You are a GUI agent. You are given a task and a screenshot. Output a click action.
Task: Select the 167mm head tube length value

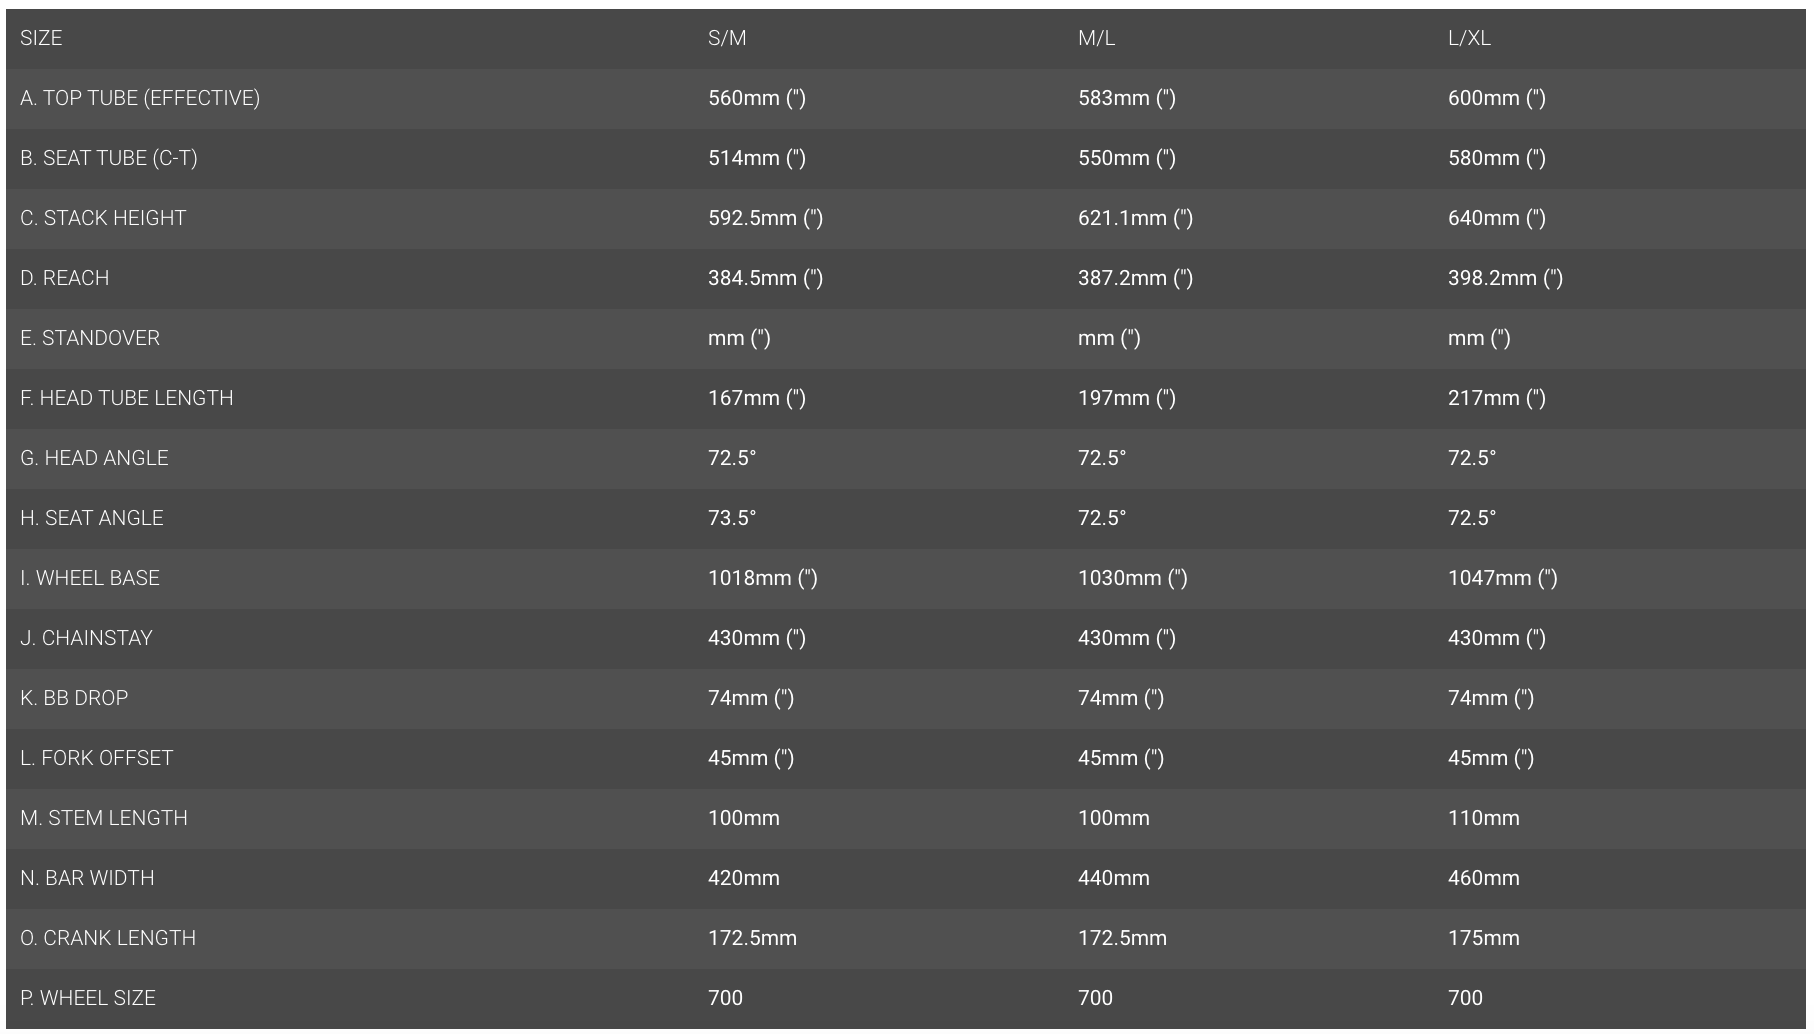coord(756,398)
